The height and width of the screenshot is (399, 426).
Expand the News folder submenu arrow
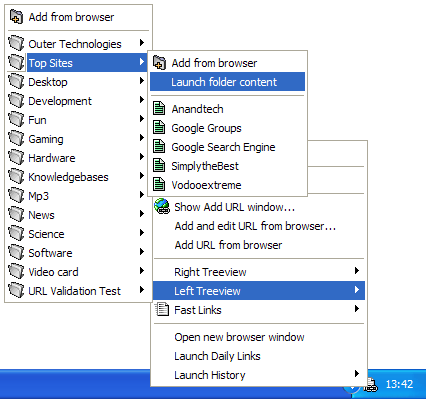coord(142,213)
